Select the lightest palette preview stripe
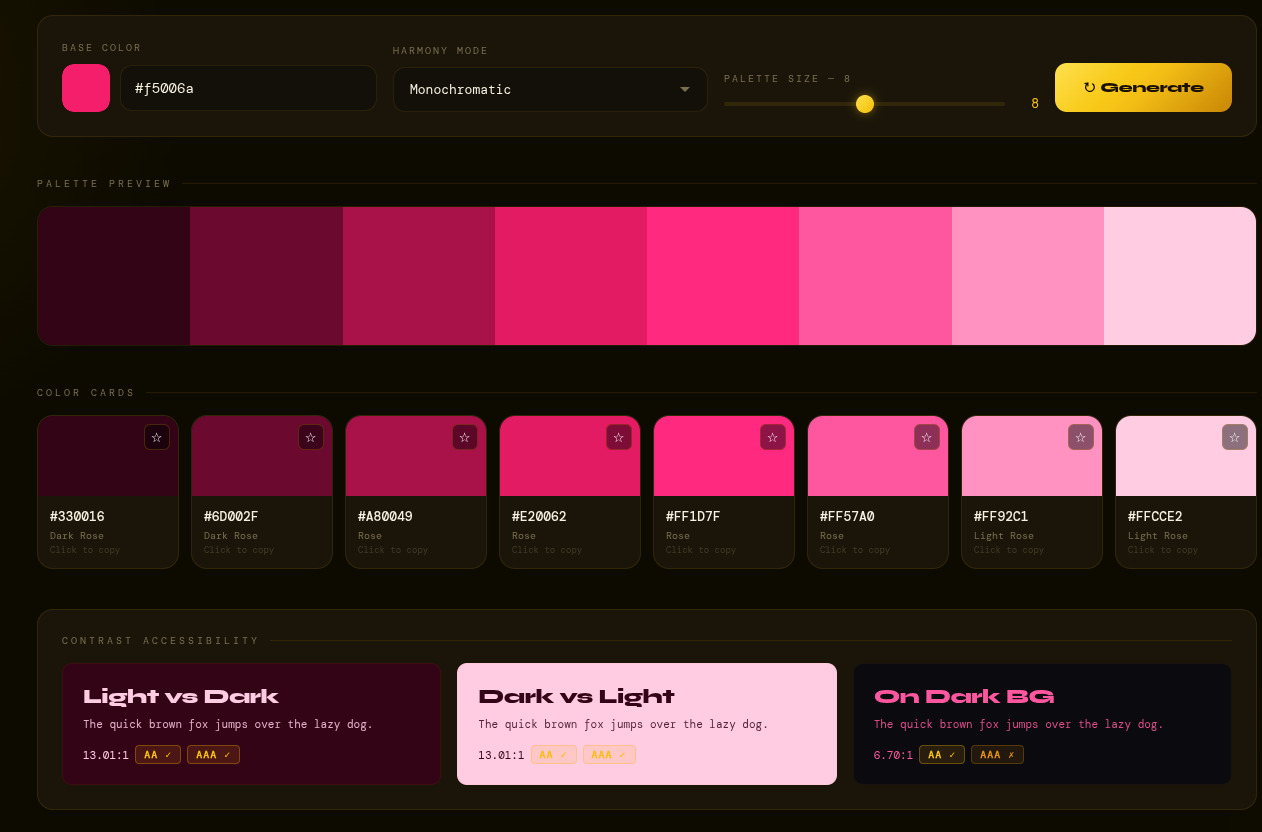This screenshot has width=1262, height=832. pos(1180,276)
